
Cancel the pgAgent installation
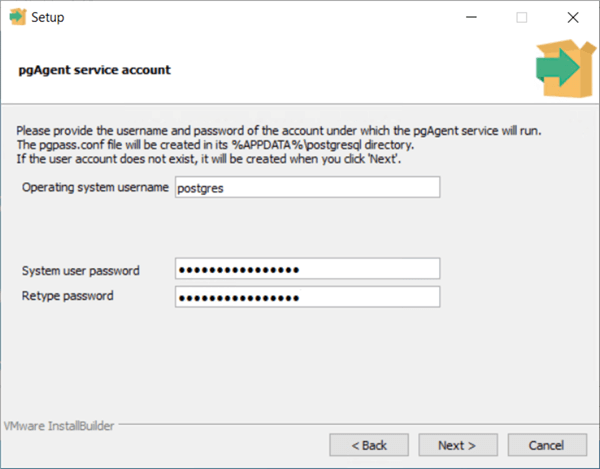(x=546, y=444)
